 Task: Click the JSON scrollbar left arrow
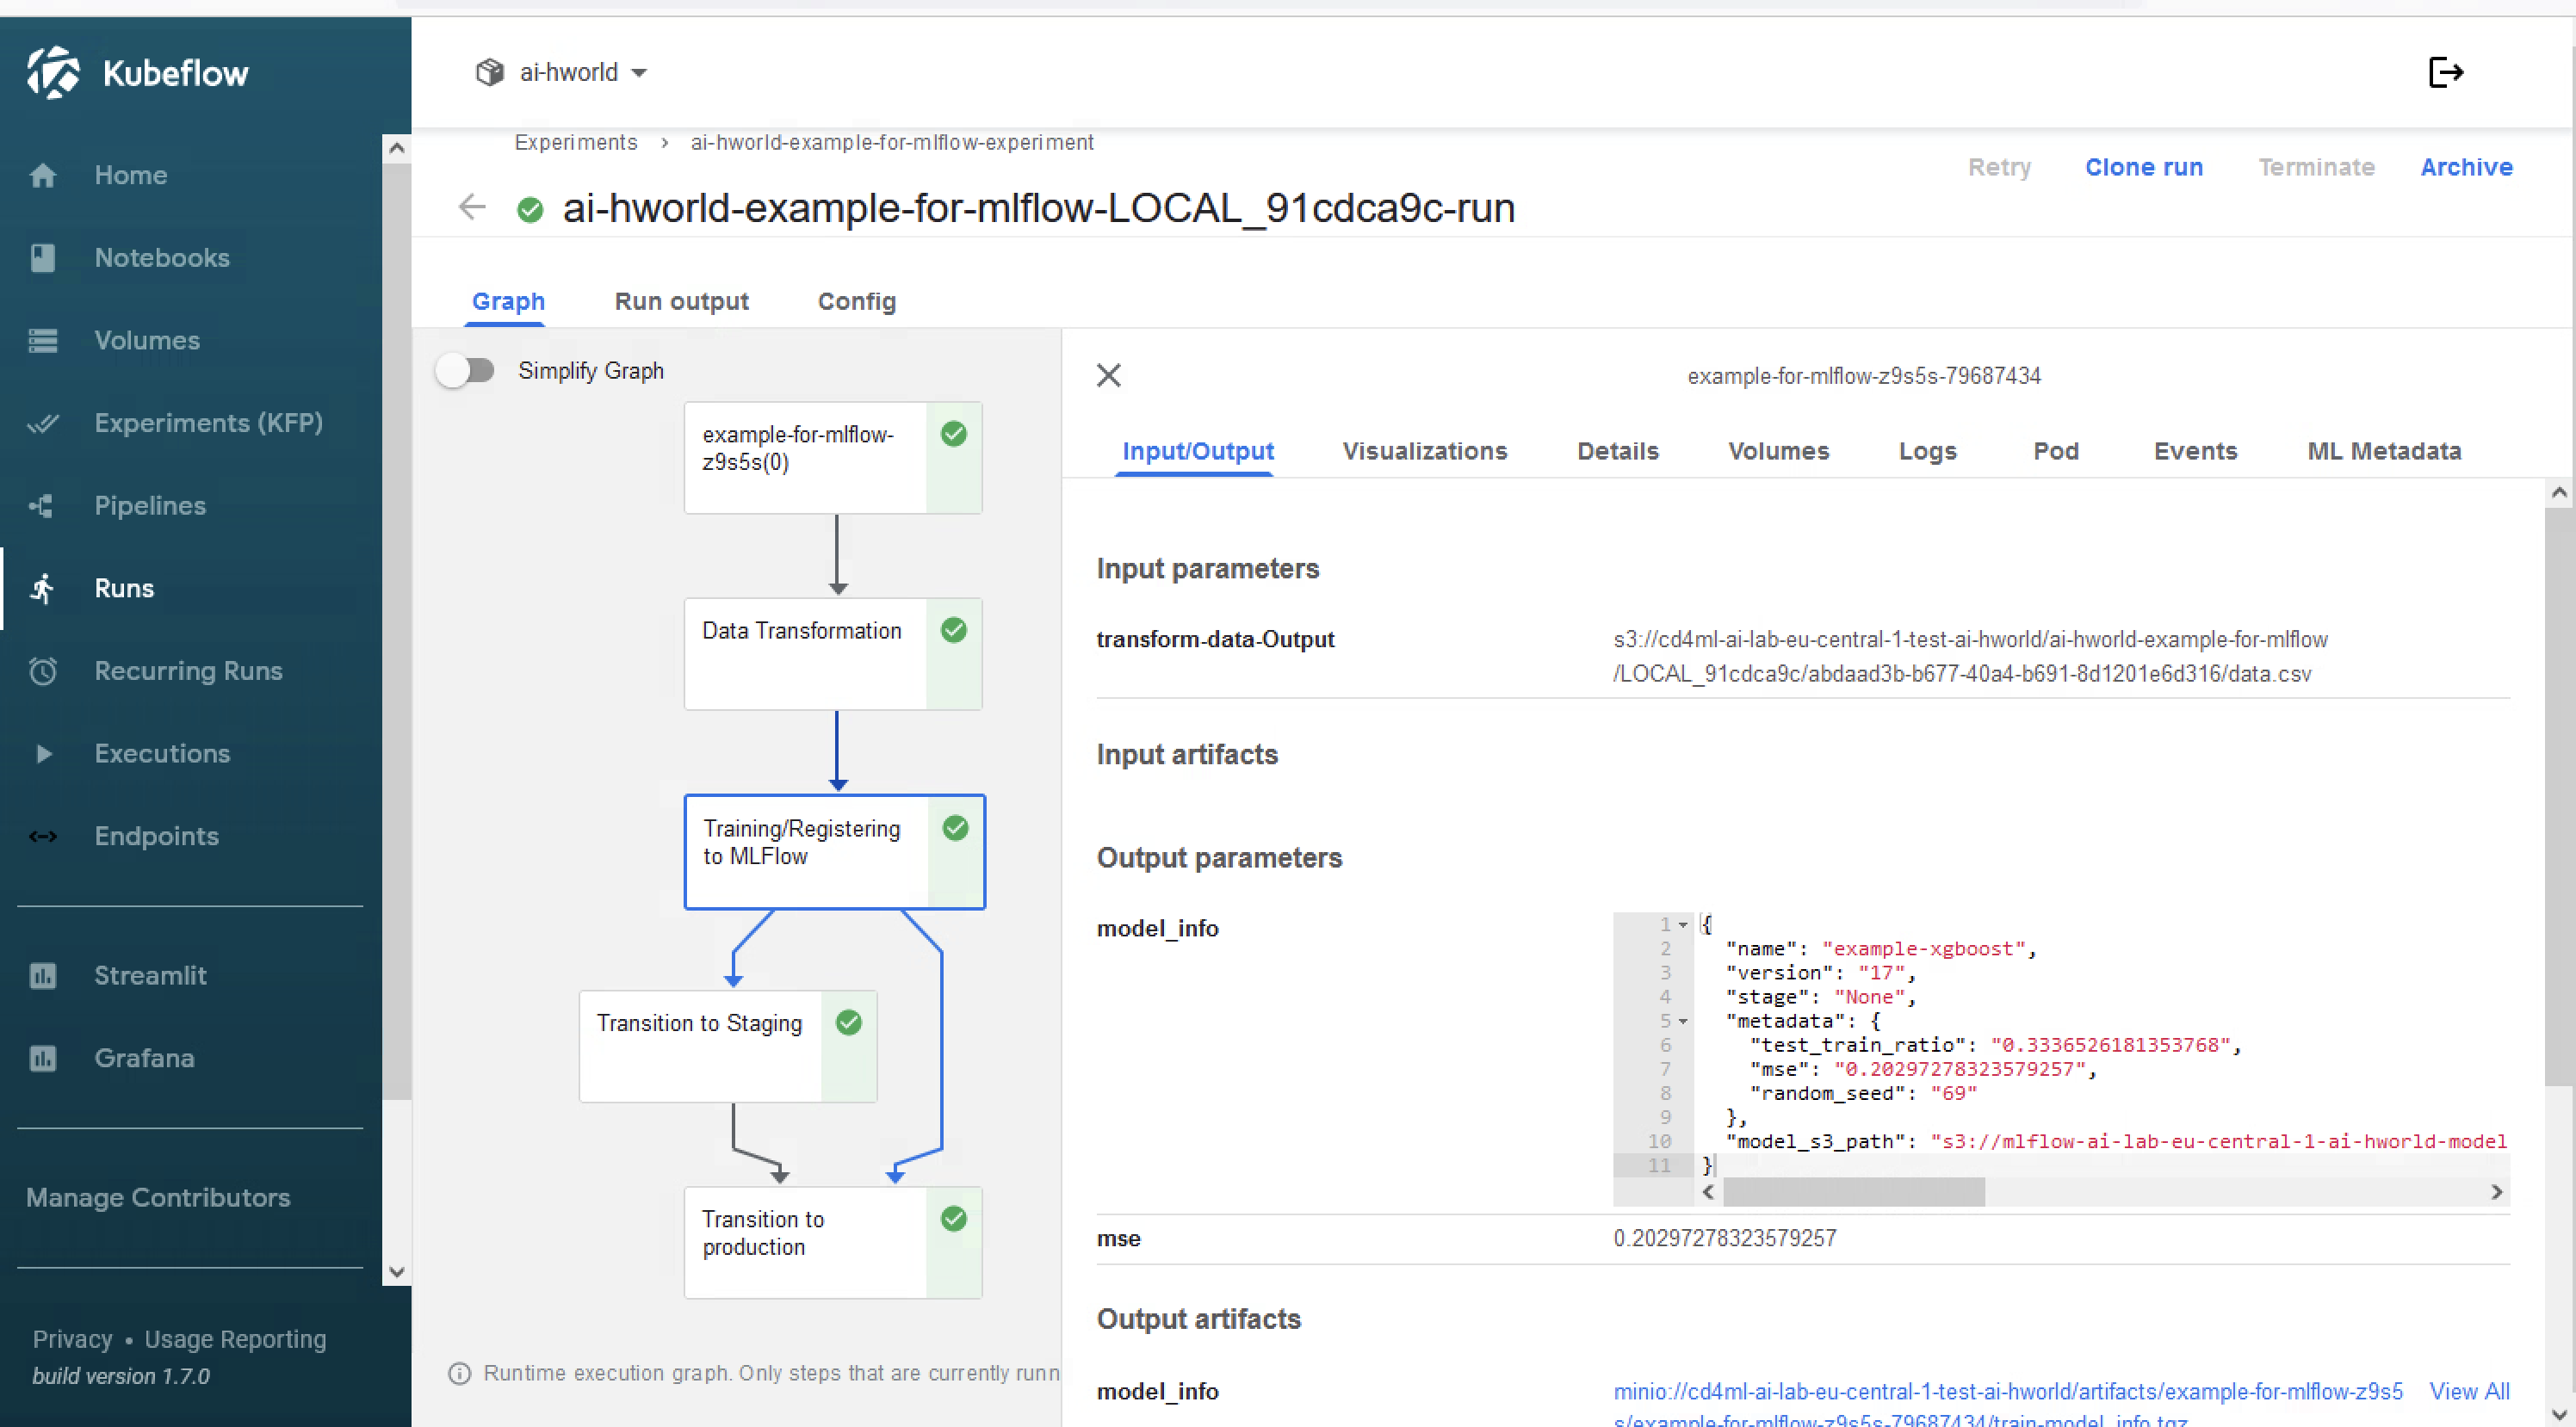click(1708, 1192)
